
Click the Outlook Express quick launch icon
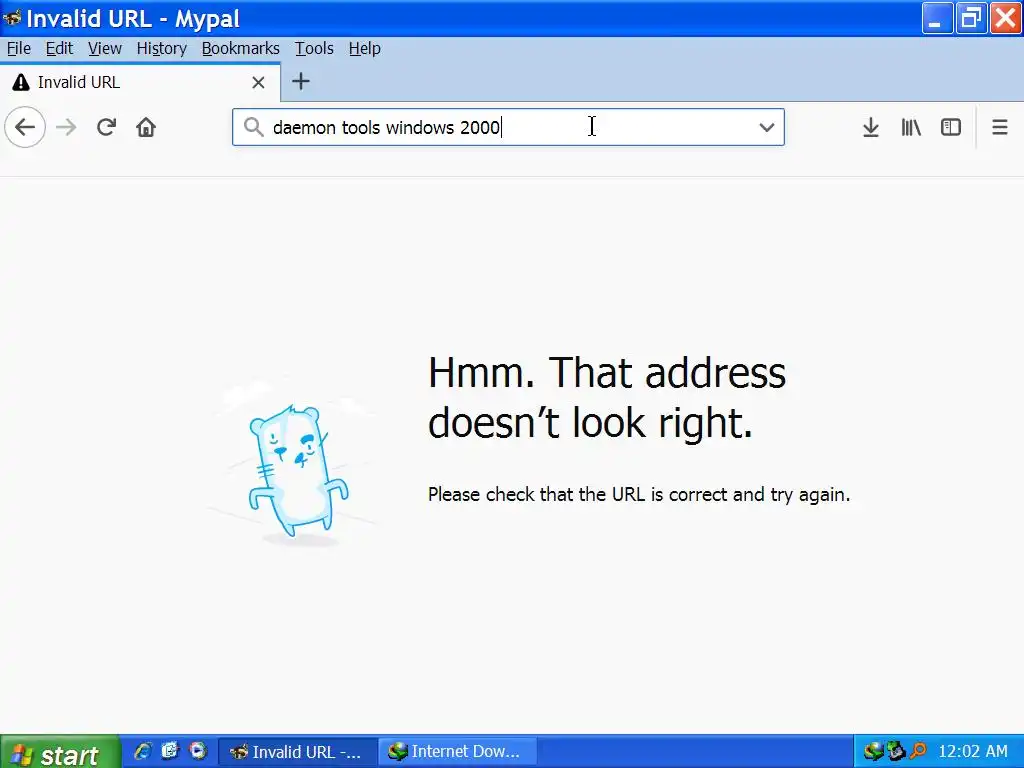[170, 751]
